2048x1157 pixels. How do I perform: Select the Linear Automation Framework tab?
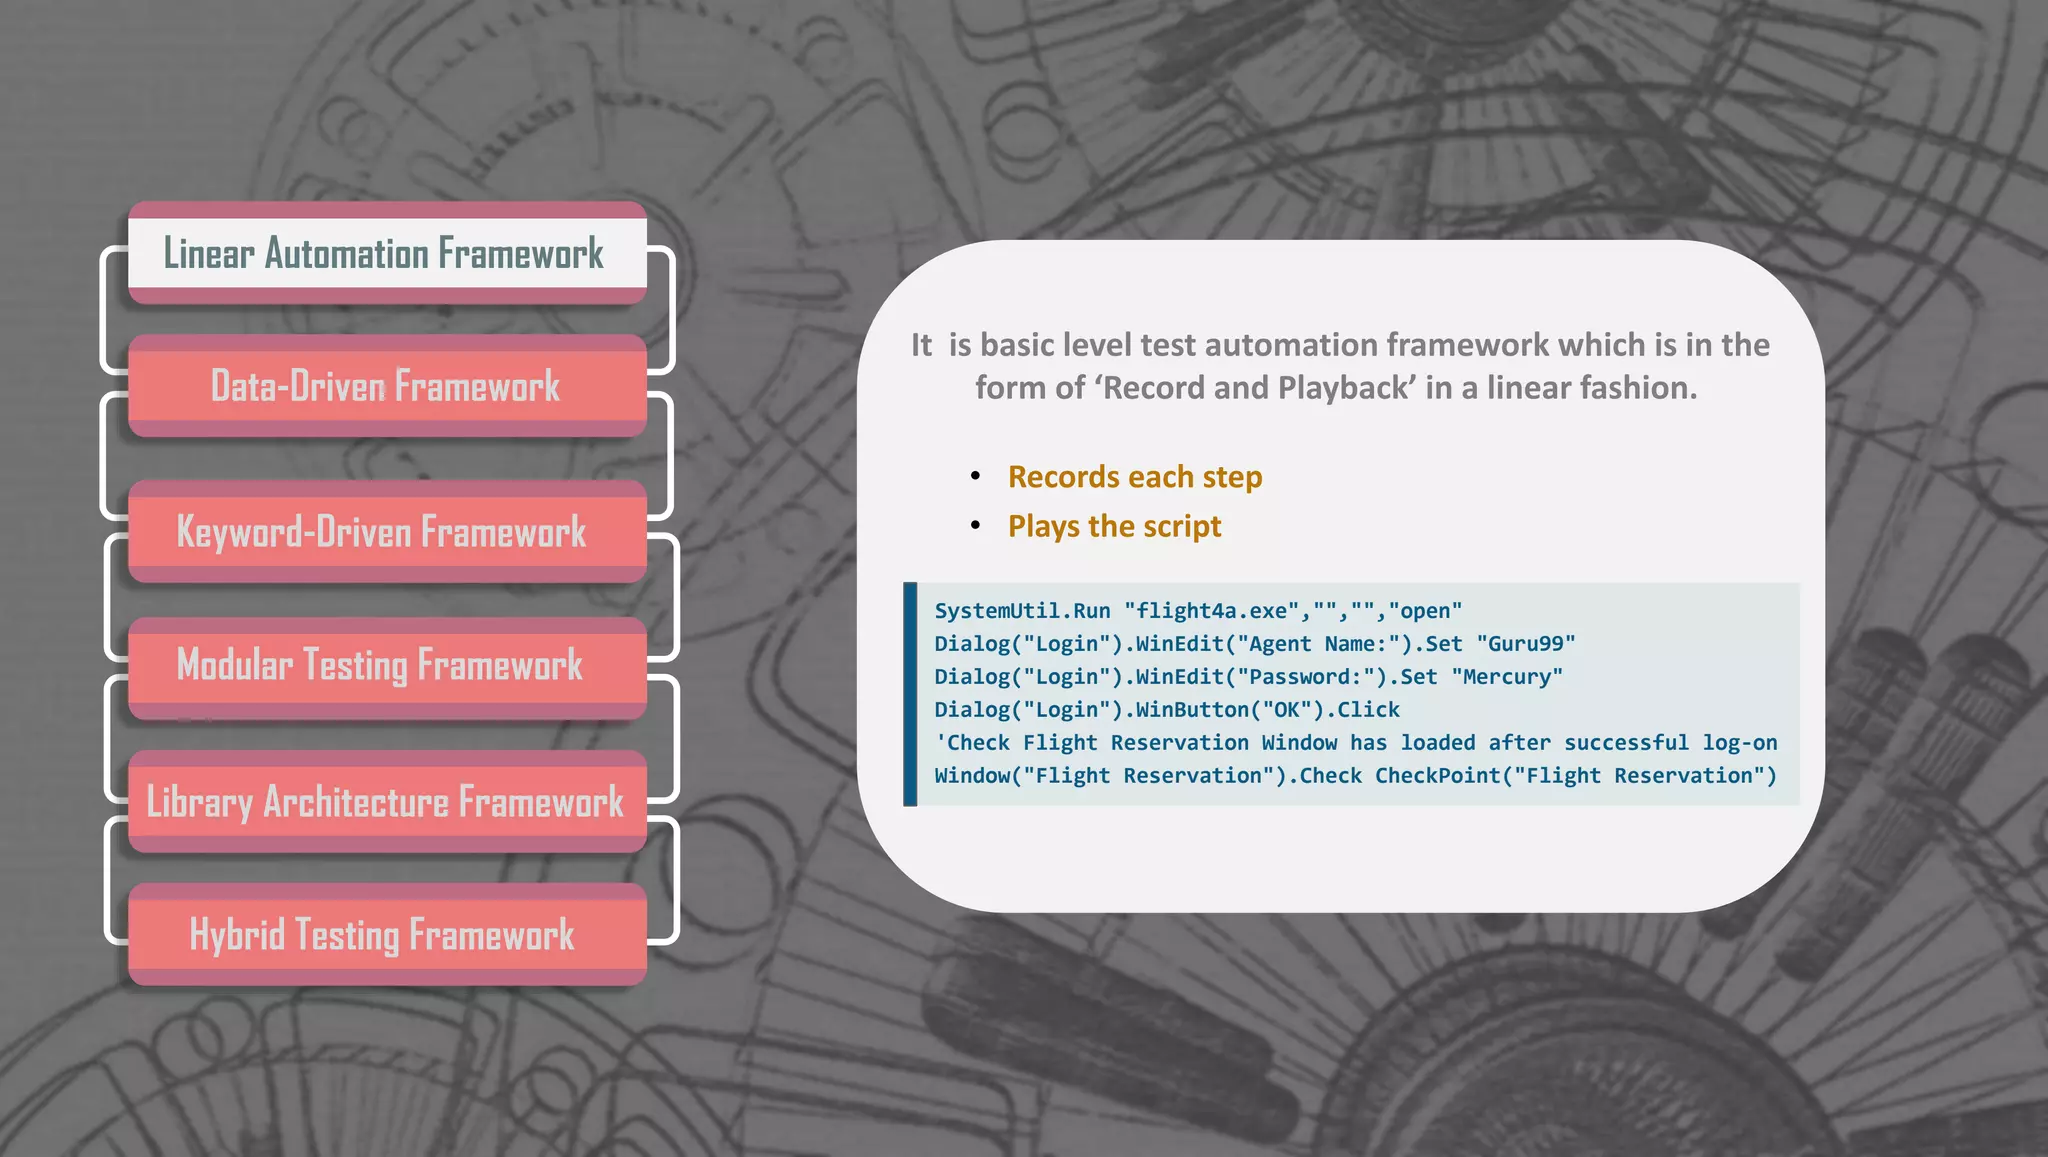(386, 253)
